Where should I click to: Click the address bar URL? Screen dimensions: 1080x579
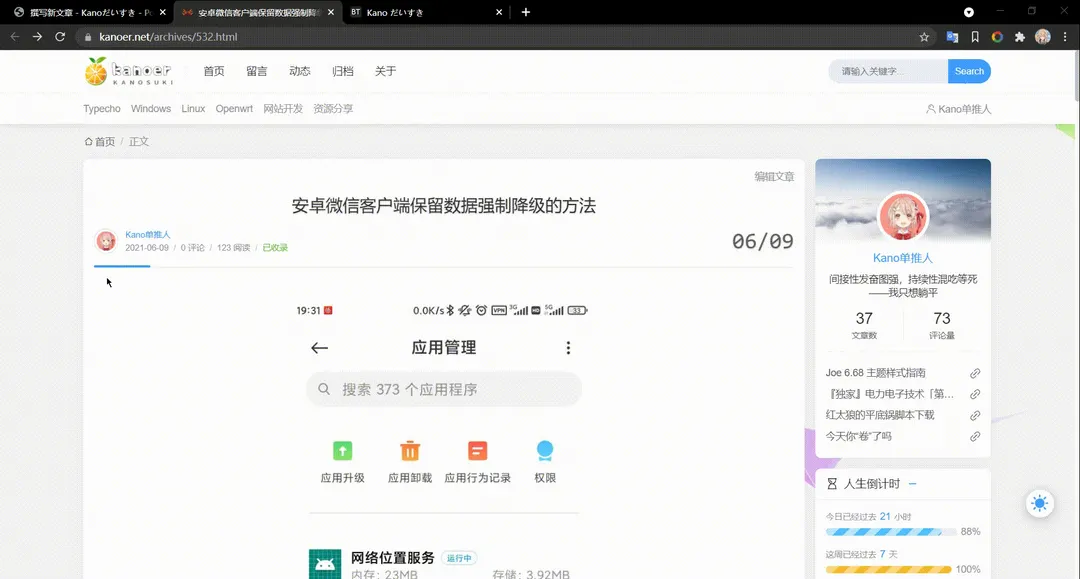tap(168, 37)
